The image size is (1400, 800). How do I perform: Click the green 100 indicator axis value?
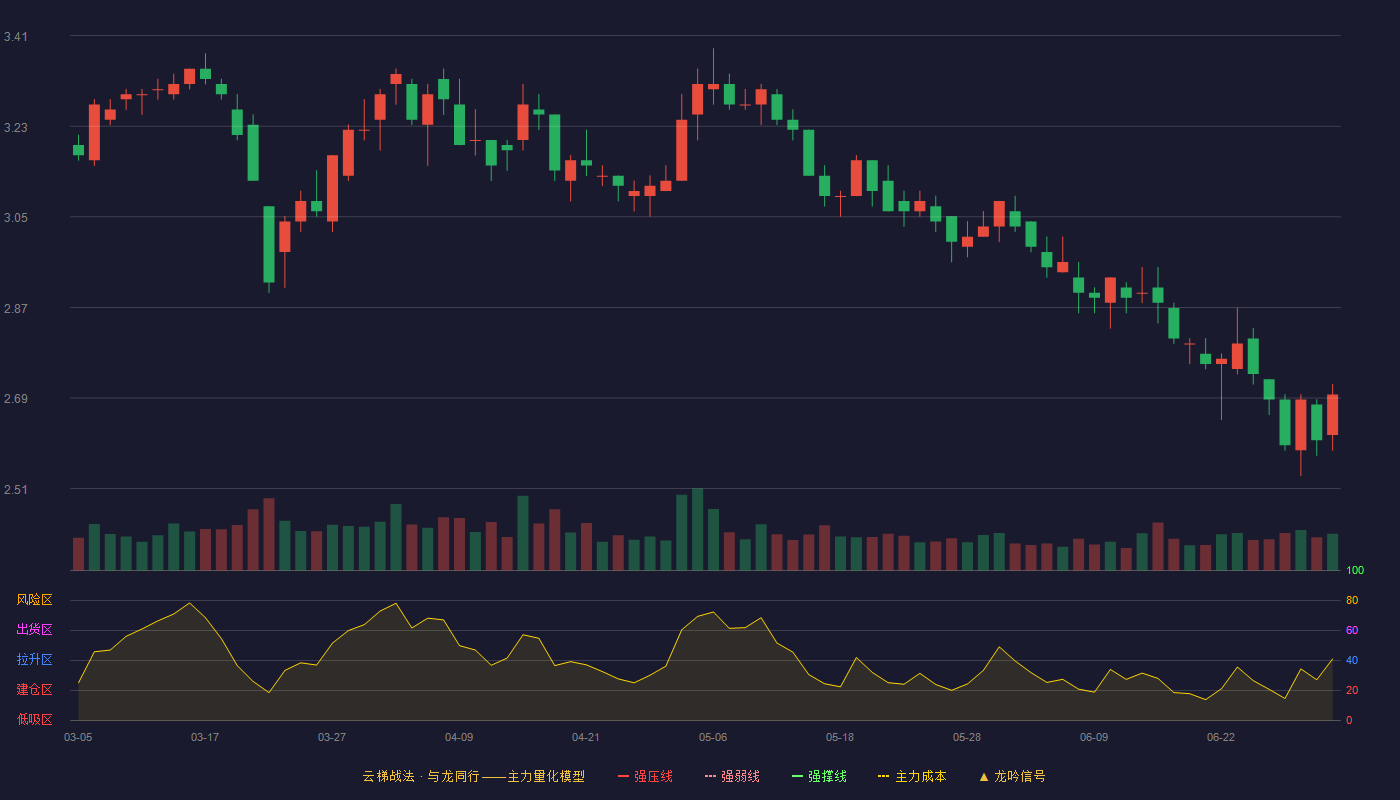pyautogui.click(x=1355, y=570)
